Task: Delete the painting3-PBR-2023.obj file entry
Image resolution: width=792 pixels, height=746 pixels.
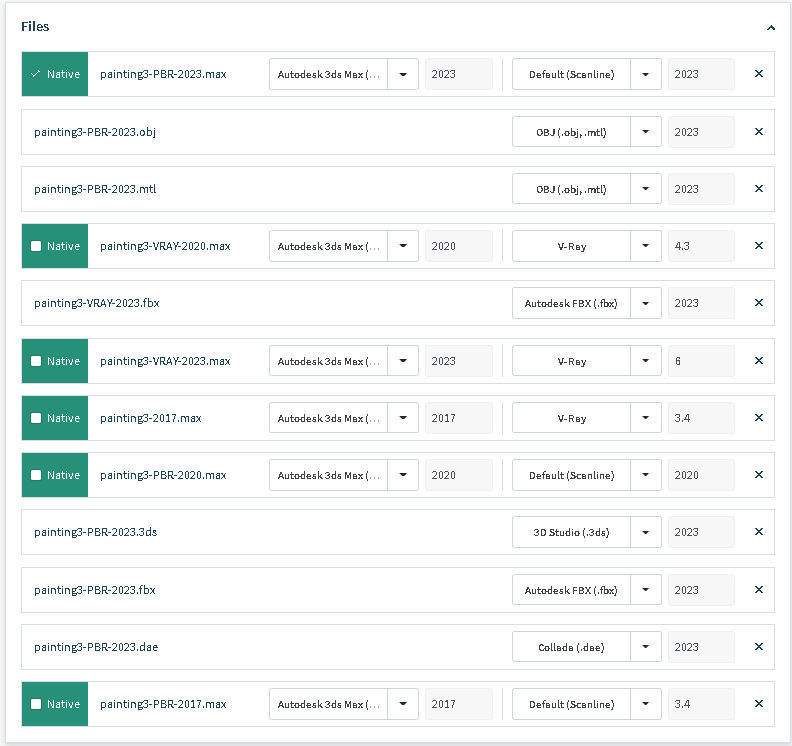Action: click(x=758, y=132)
